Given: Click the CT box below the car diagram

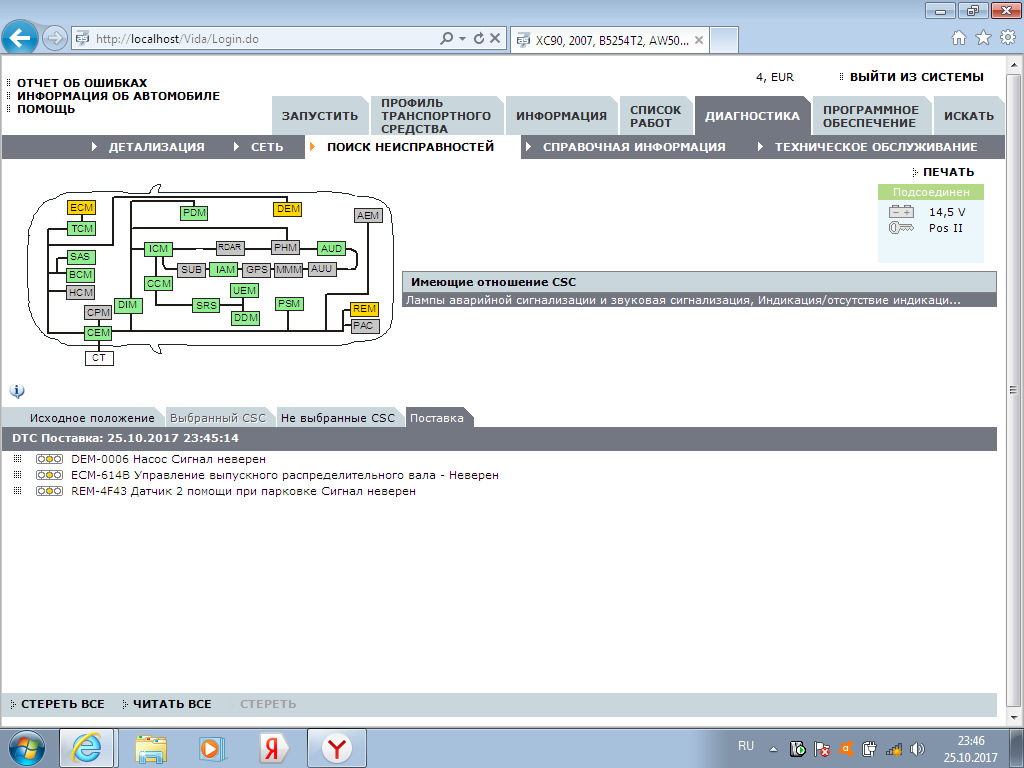Looking at the screenshot, I should [99, 358].
